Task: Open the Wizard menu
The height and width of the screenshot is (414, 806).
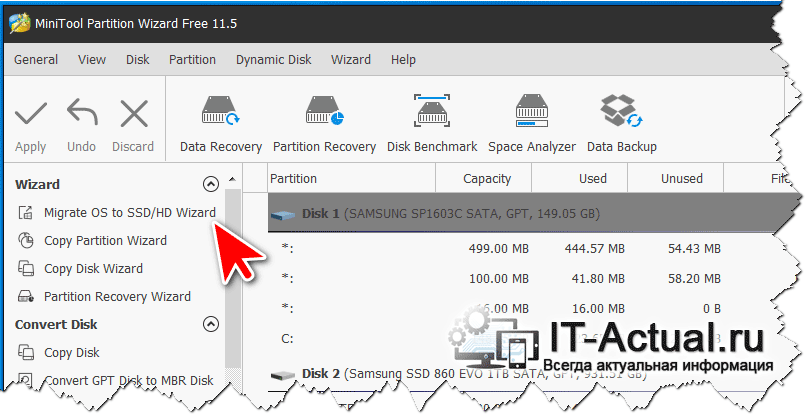Action: pyautogui.click(x=351, y=60)
